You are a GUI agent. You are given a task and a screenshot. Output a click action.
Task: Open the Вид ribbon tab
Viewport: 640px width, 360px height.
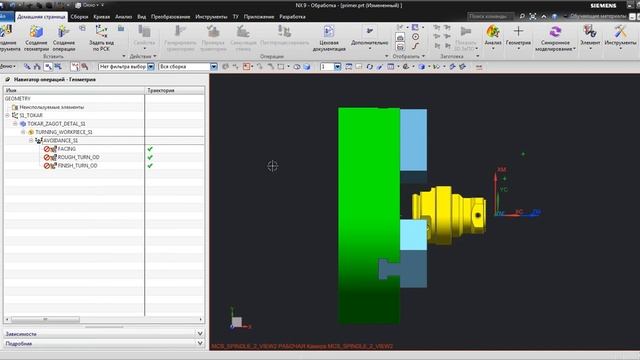coord(142,17)
